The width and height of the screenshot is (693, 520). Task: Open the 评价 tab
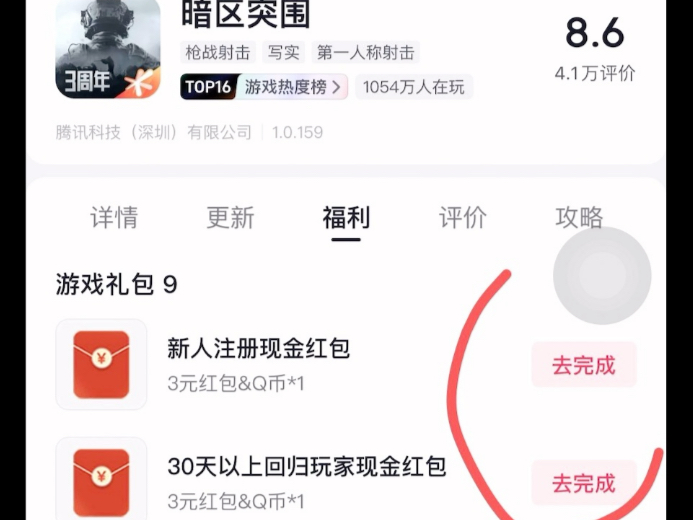pos(463,217)
